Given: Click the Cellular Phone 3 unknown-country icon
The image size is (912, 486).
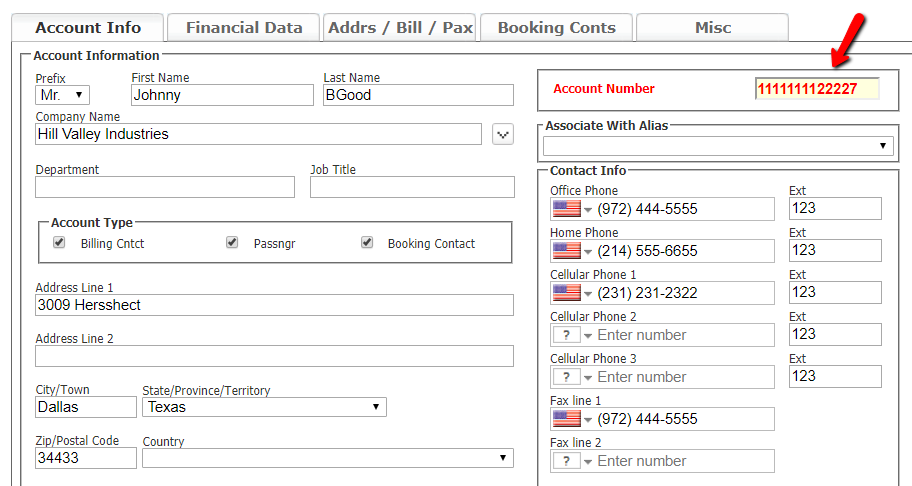Looking at the screenshot, I should [567, 377].
